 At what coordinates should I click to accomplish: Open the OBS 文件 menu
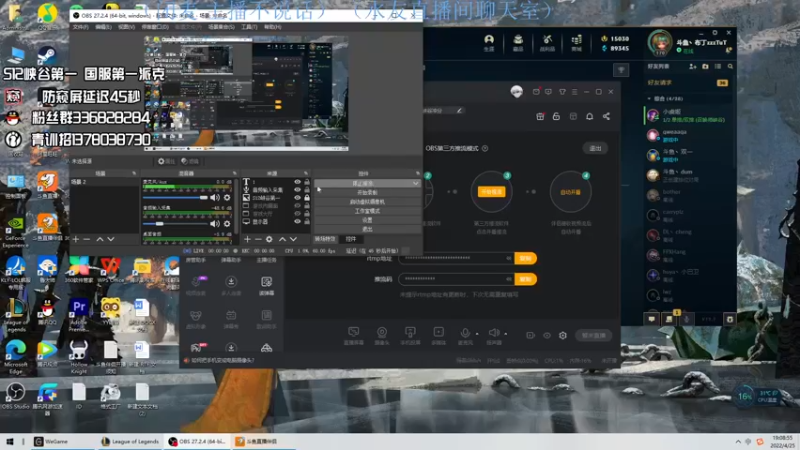click(x=80, y=27)
